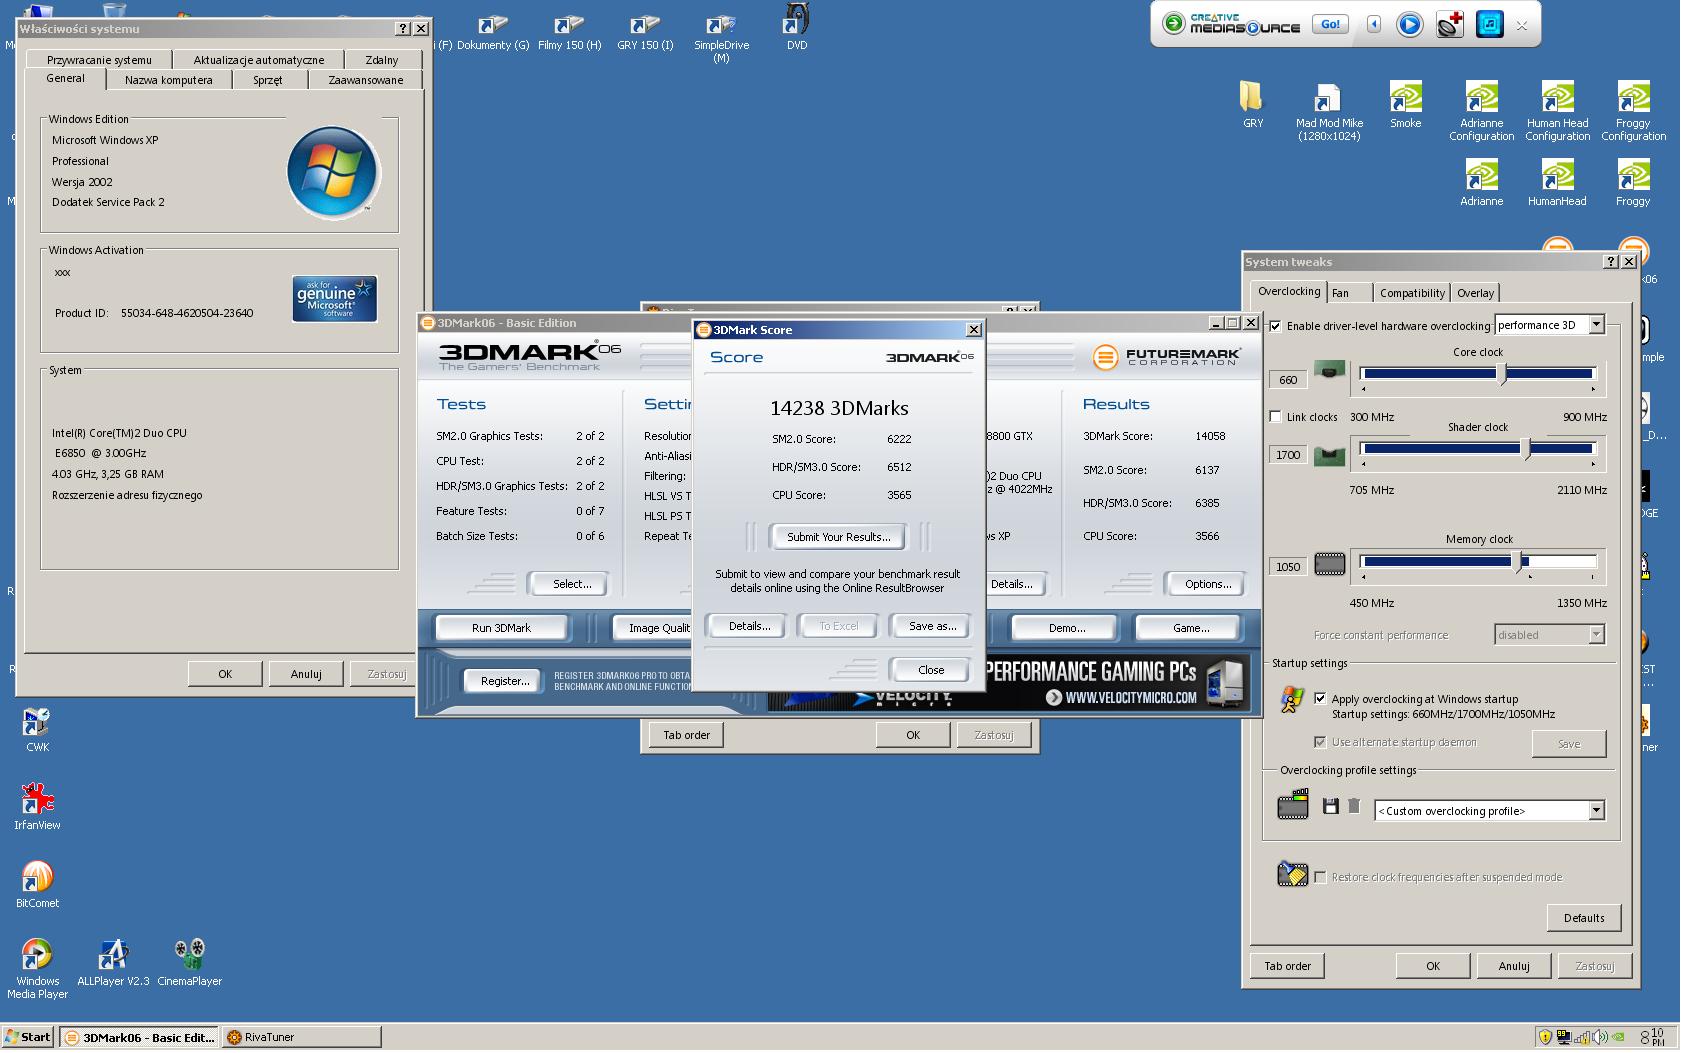The height and width of the screenshot is (1053, 1681).
Task: Open the Filmy 150 (H) desktop shortcut
Action: point(569,32)
